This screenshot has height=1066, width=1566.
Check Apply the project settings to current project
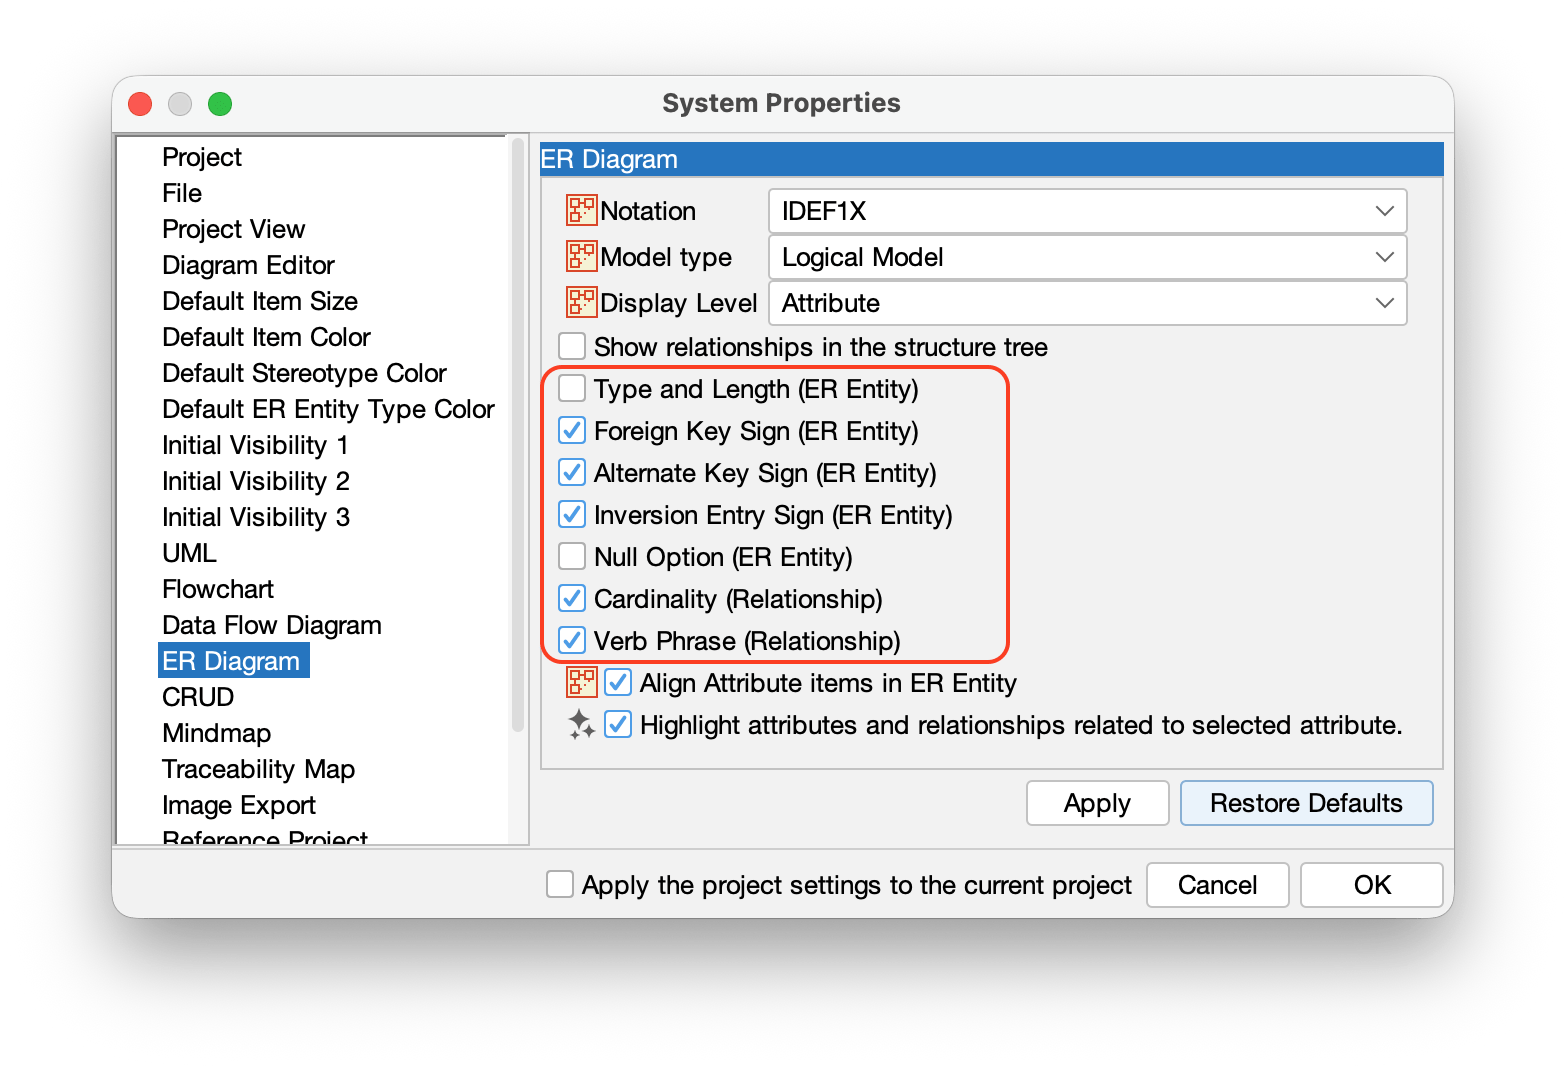click(559, 884)
